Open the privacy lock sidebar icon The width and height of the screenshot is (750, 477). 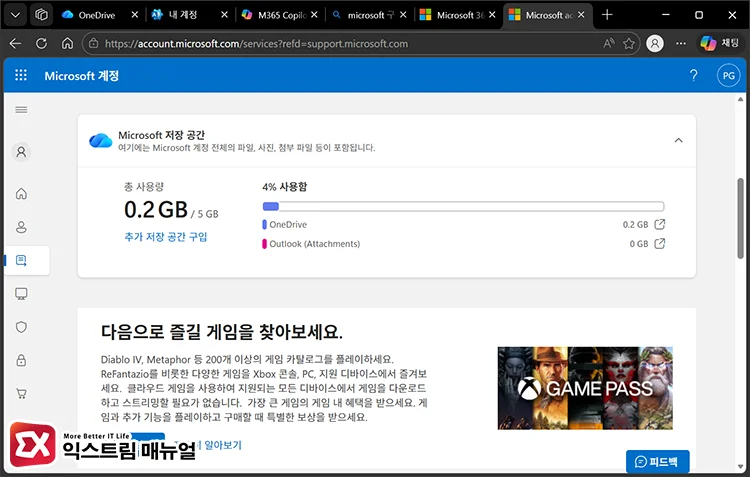tap(21, 360)
